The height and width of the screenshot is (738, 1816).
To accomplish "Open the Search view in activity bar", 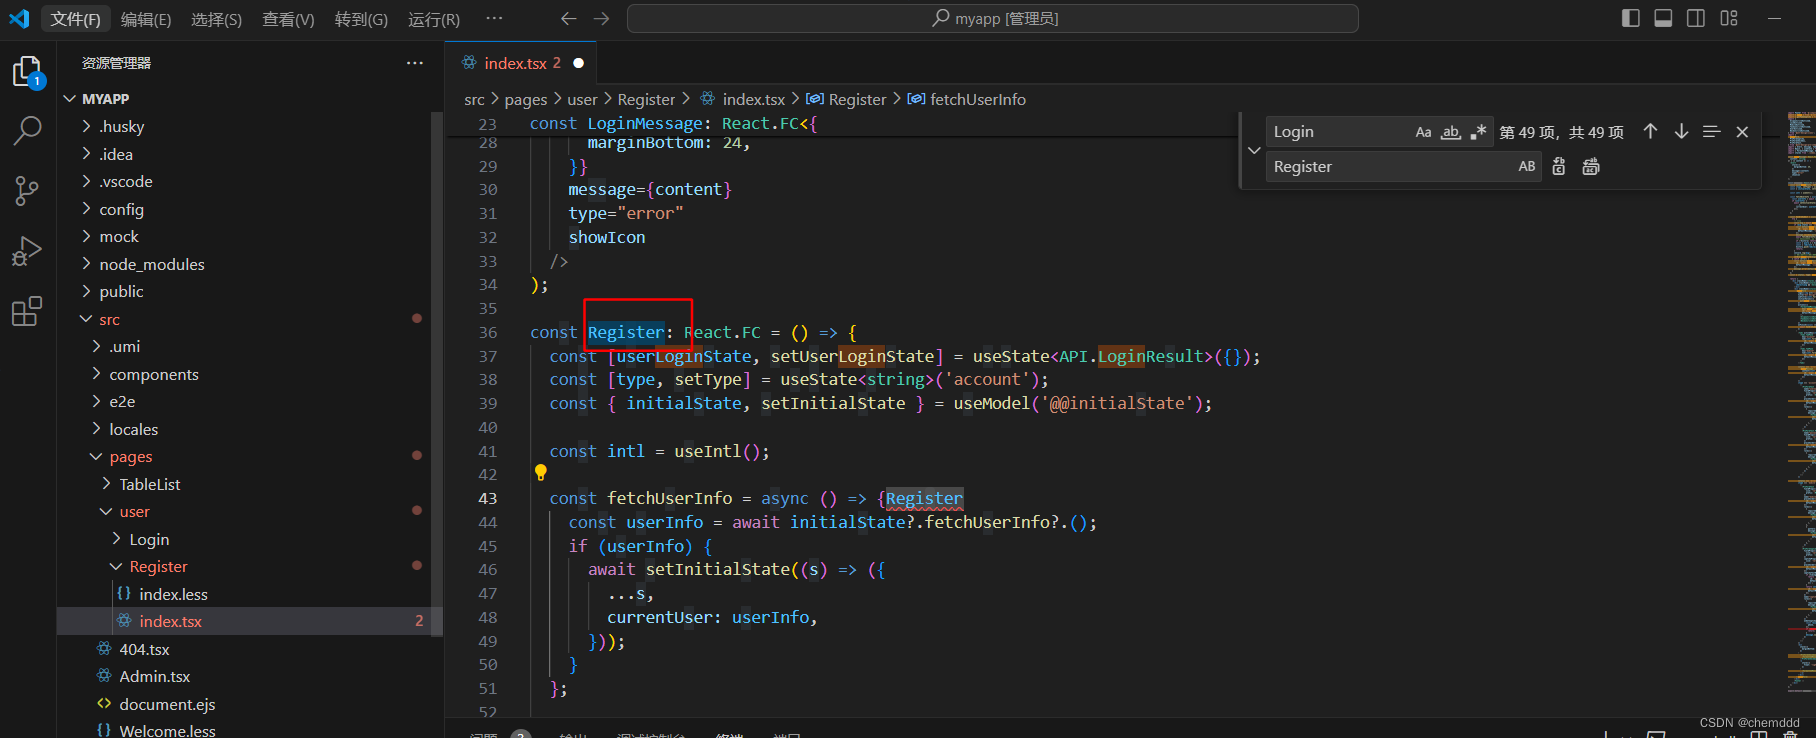I will tap(27, 130).
